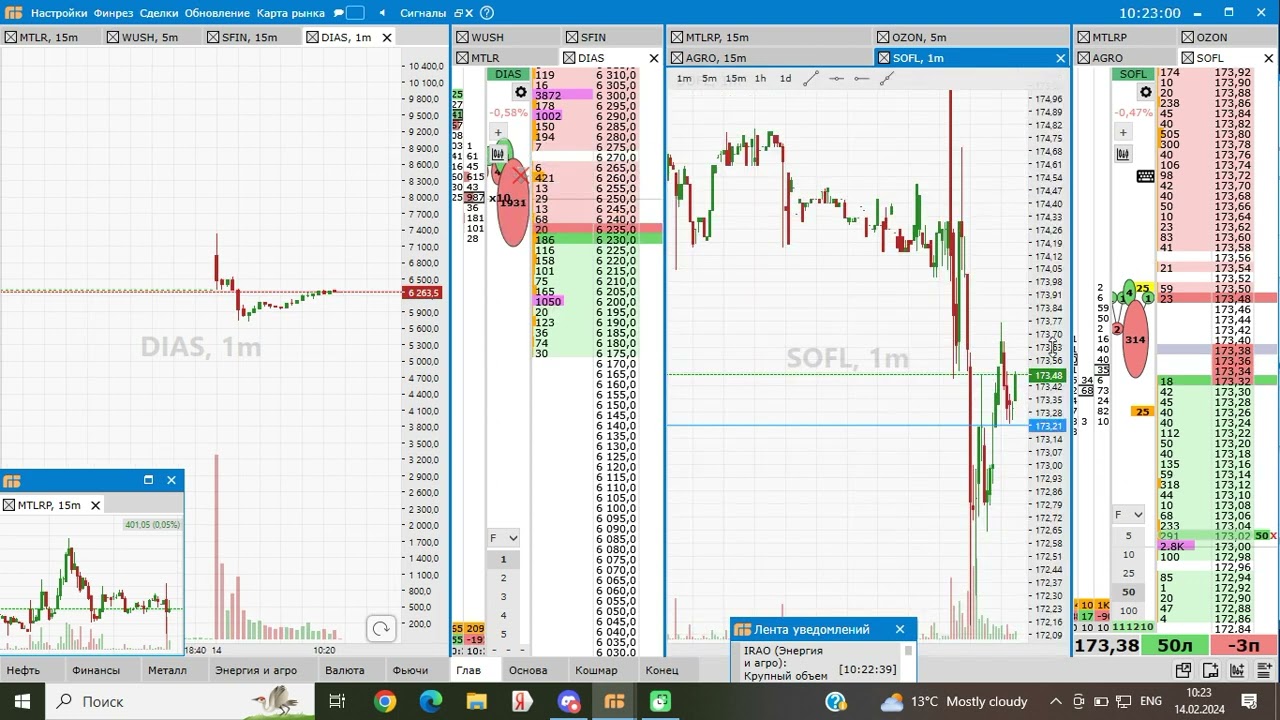
Task: Click the help question mark icon
Action: click(x=486, y=13)
